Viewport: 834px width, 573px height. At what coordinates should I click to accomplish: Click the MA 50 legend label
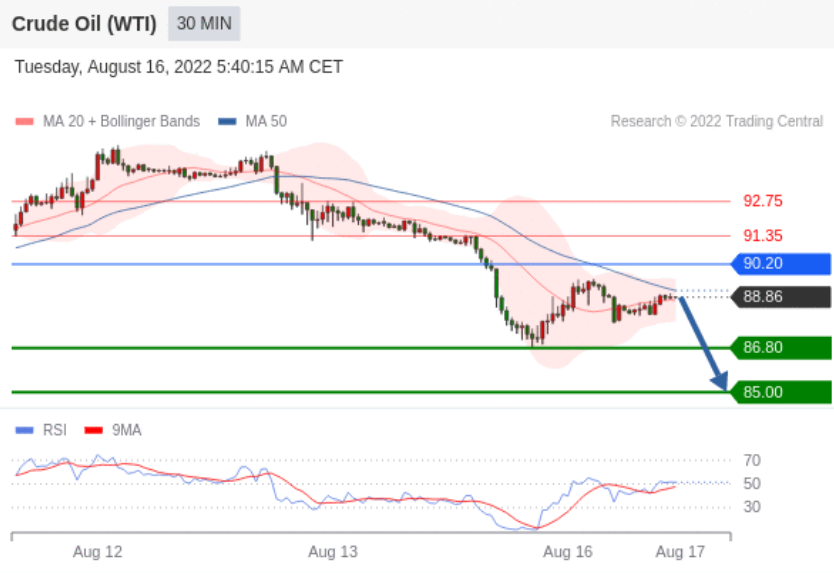[x=266, y=121]
